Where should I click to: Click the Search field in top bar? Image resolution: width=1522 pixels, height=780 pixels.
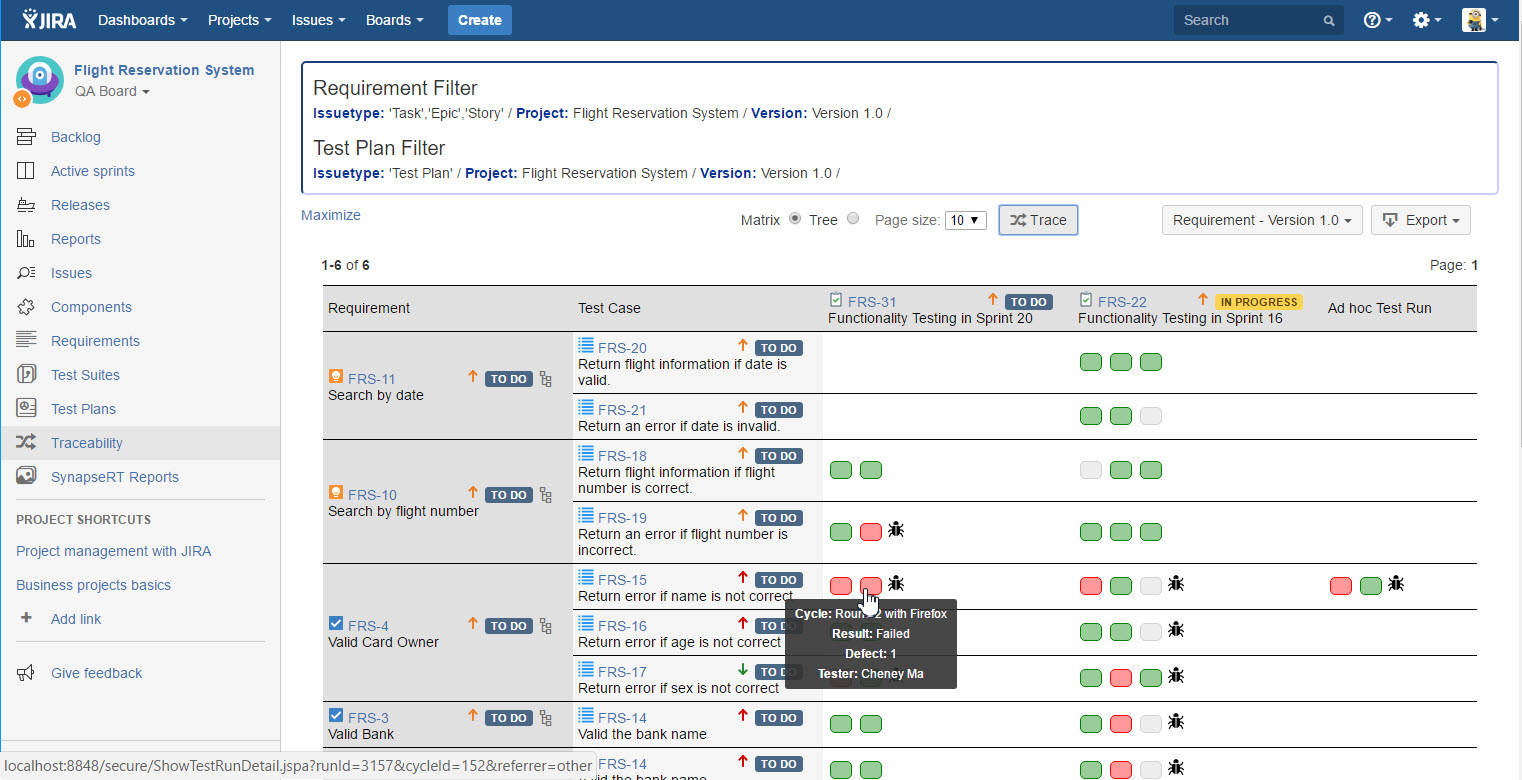[x=1250, y=20]
